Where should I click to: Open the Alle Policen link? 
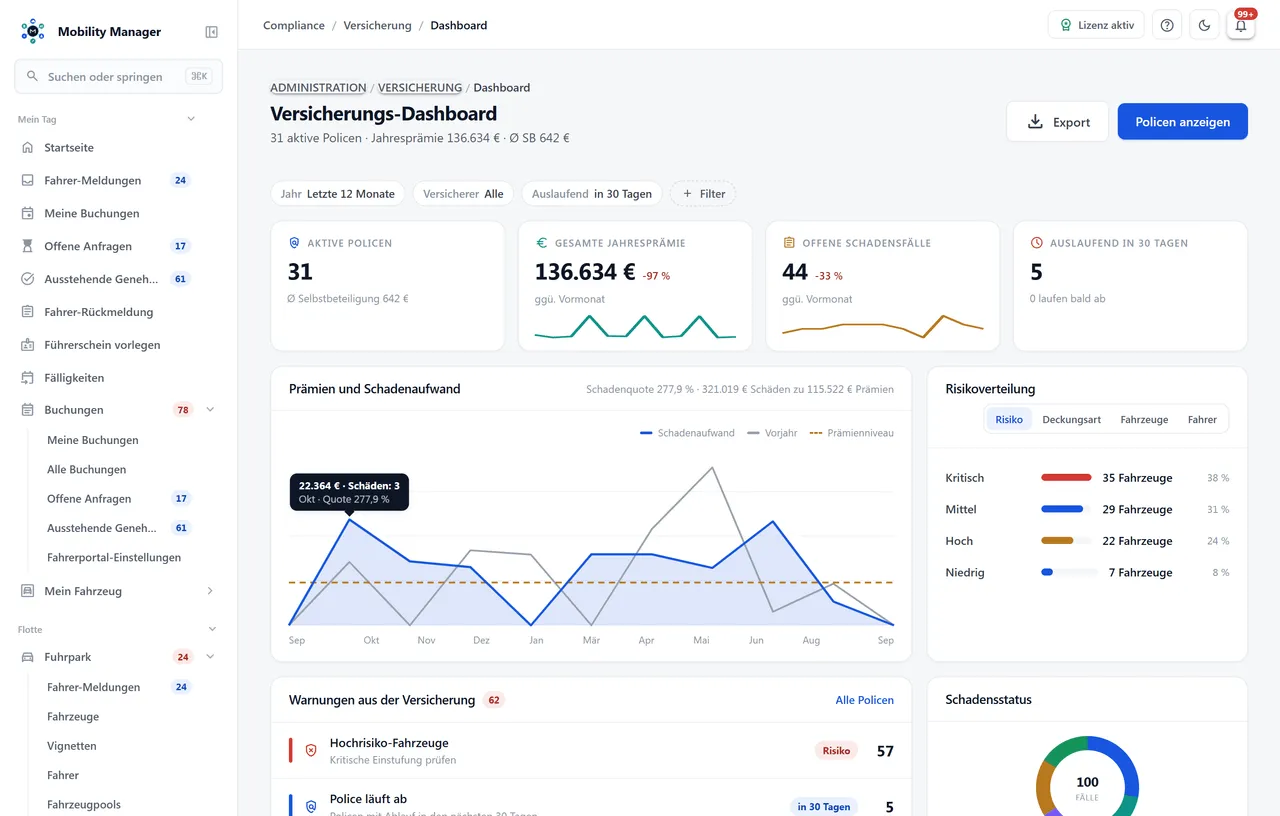point(865,700)
